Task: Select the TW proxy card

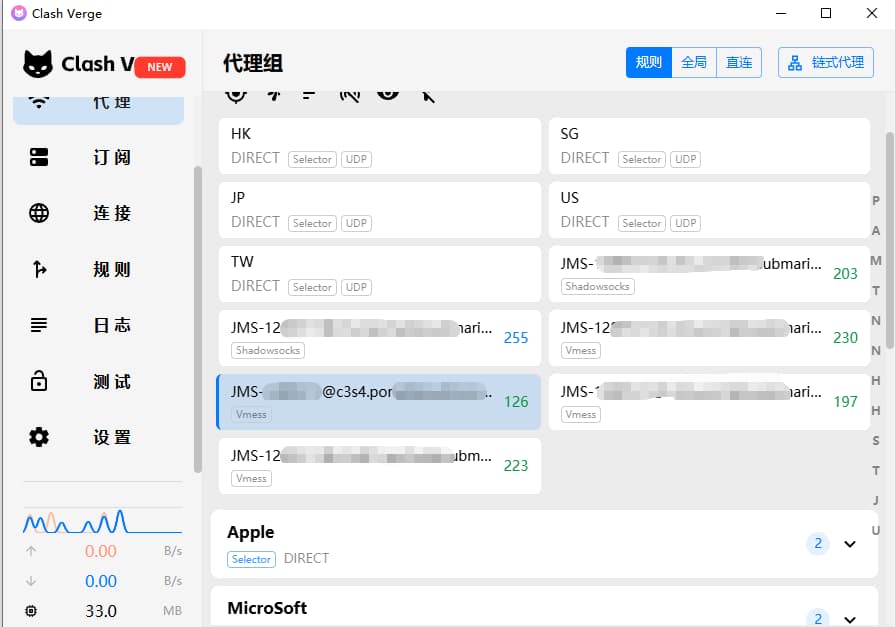Action: click(x=380, y=274)
